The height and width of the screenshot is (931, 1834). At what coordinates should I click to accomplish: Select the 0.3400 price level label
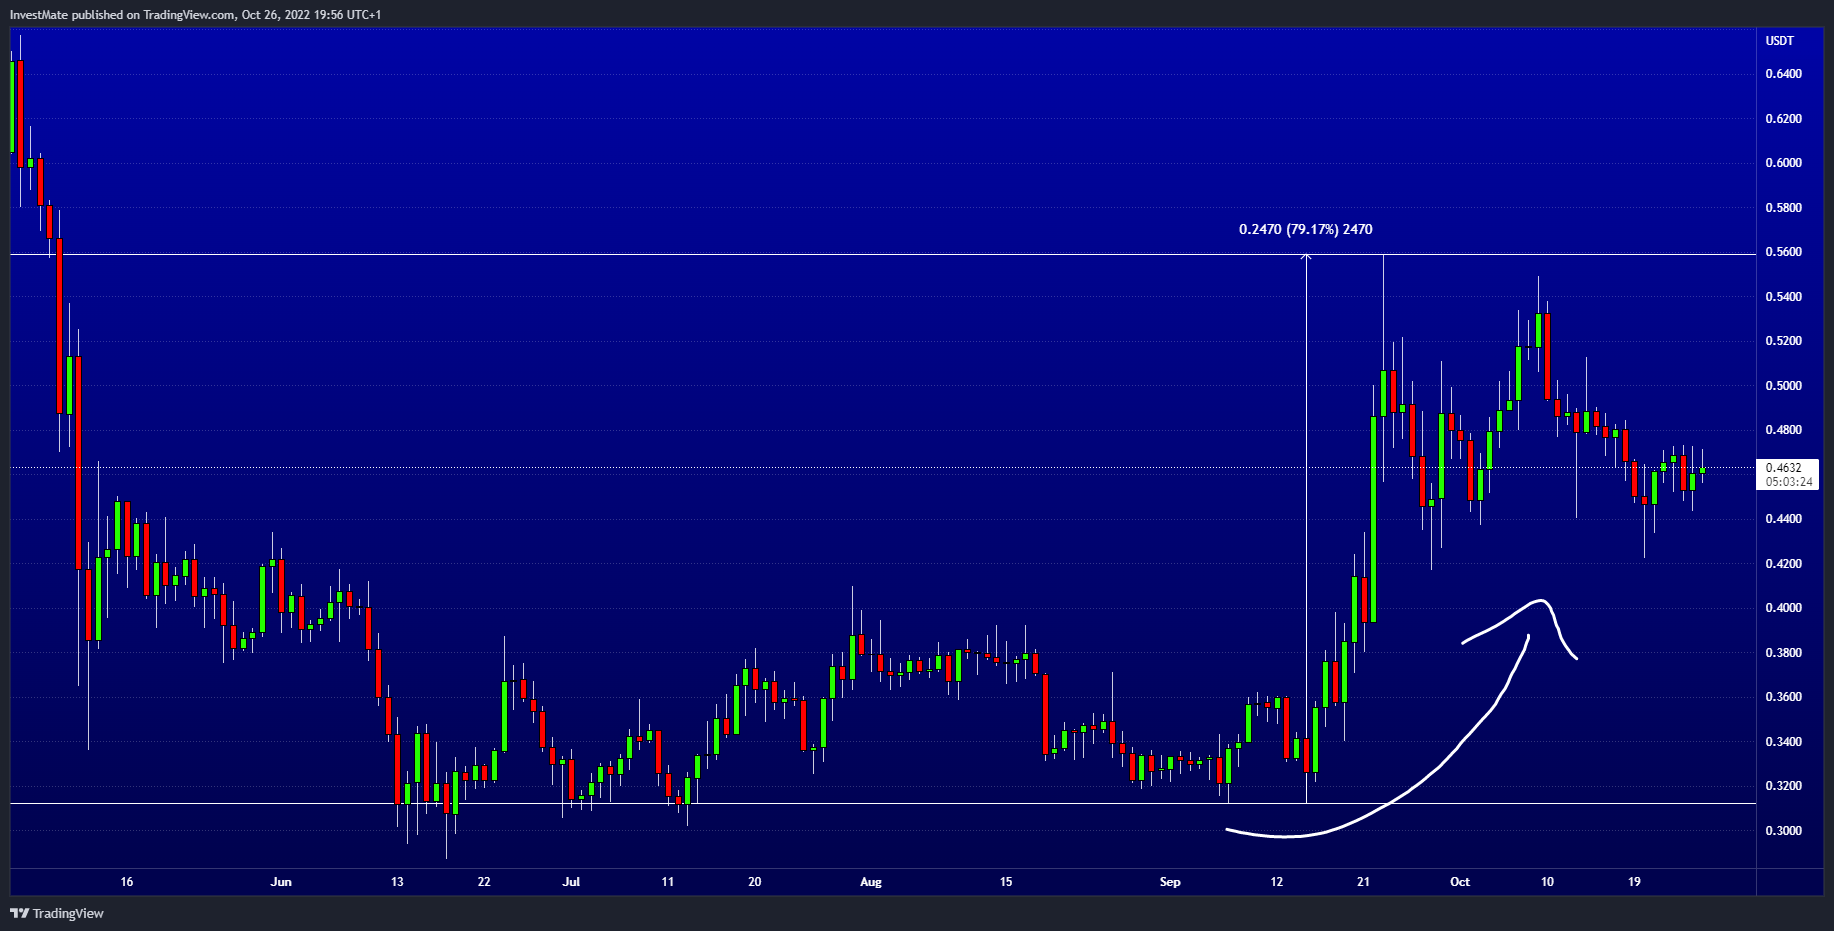pyautogui.click(x=1783, y=742)
